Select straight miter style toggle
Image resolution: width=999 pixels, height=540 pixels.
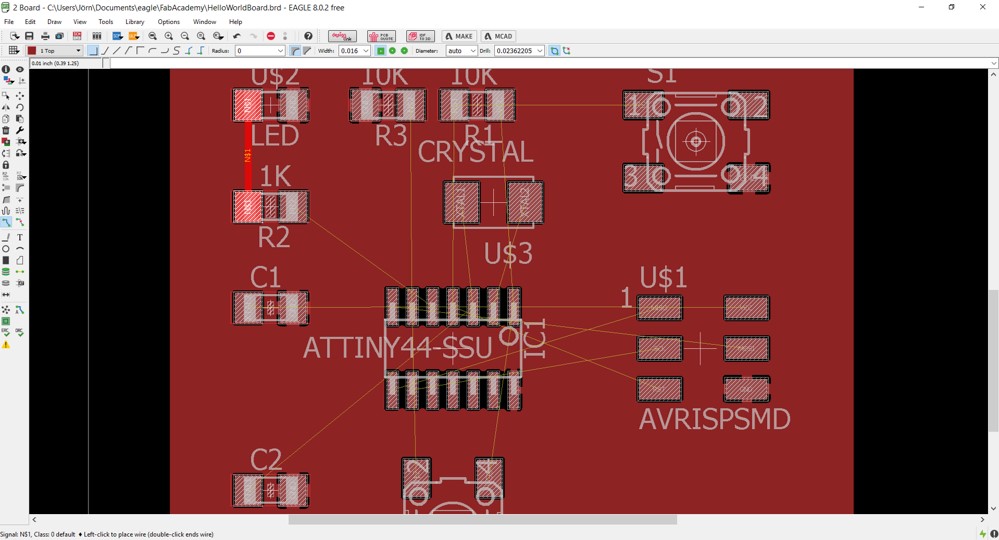coord(307,50)
